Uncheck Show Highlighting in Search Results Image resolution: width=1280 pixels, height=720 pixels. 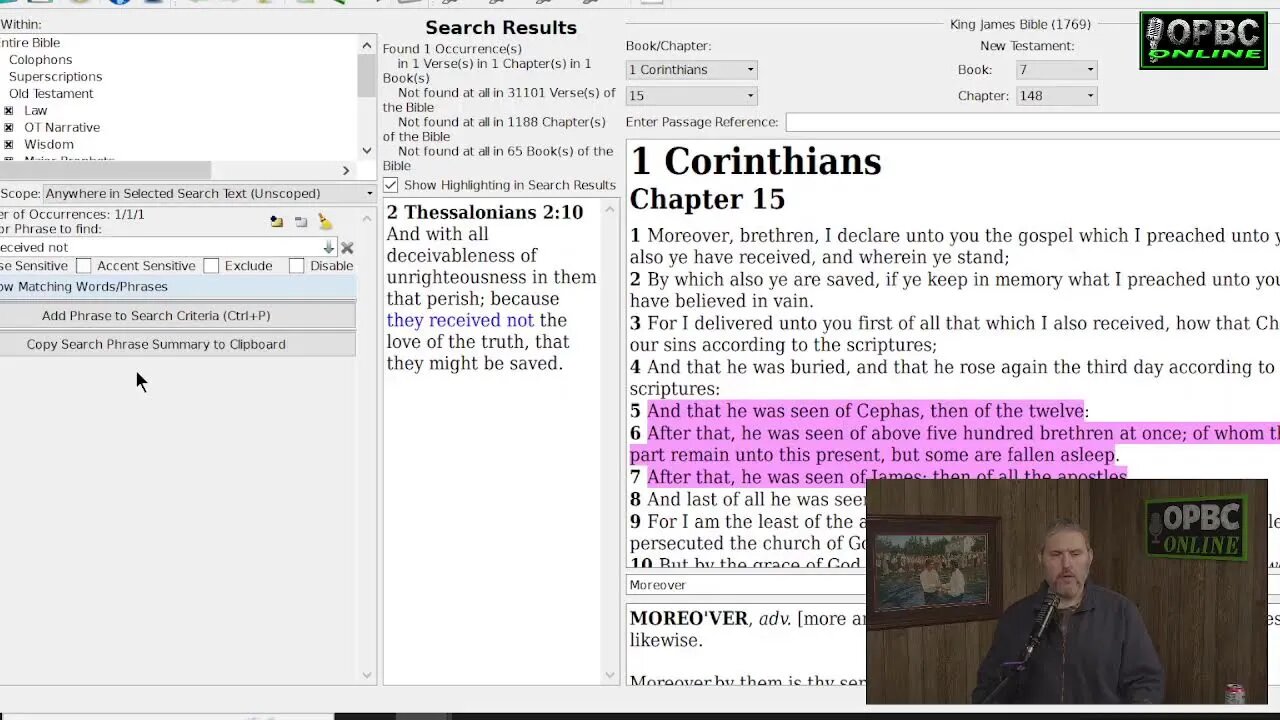point(391,185)
